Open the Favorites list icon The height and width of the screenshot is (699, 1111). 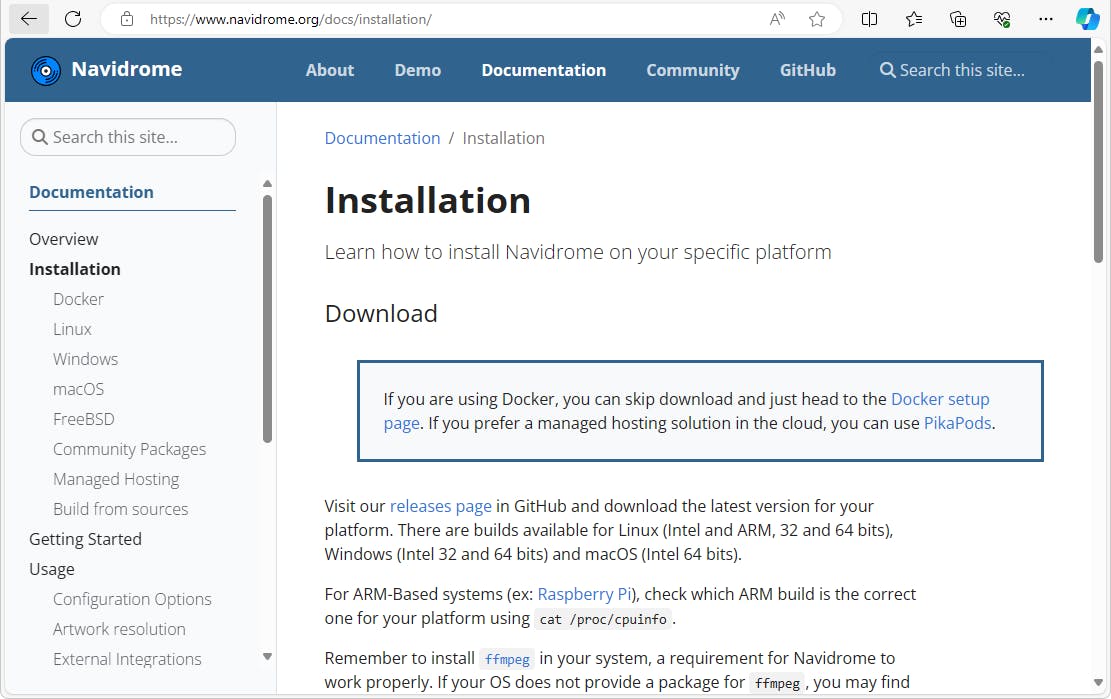click(x=914, y=19)
